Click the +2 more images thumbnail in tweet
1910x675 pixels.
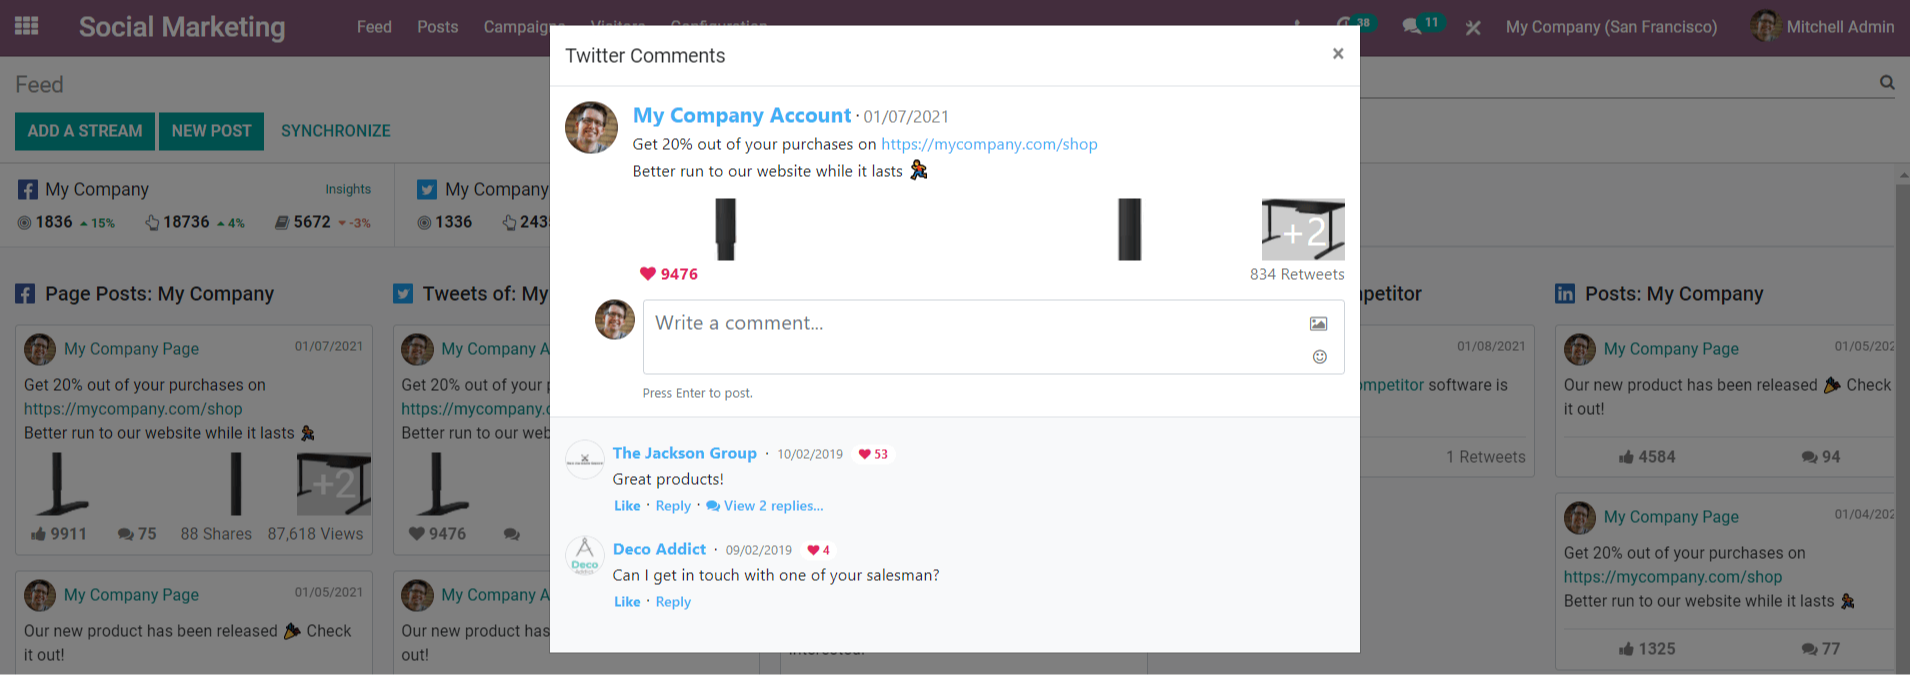click(1302, 230)
